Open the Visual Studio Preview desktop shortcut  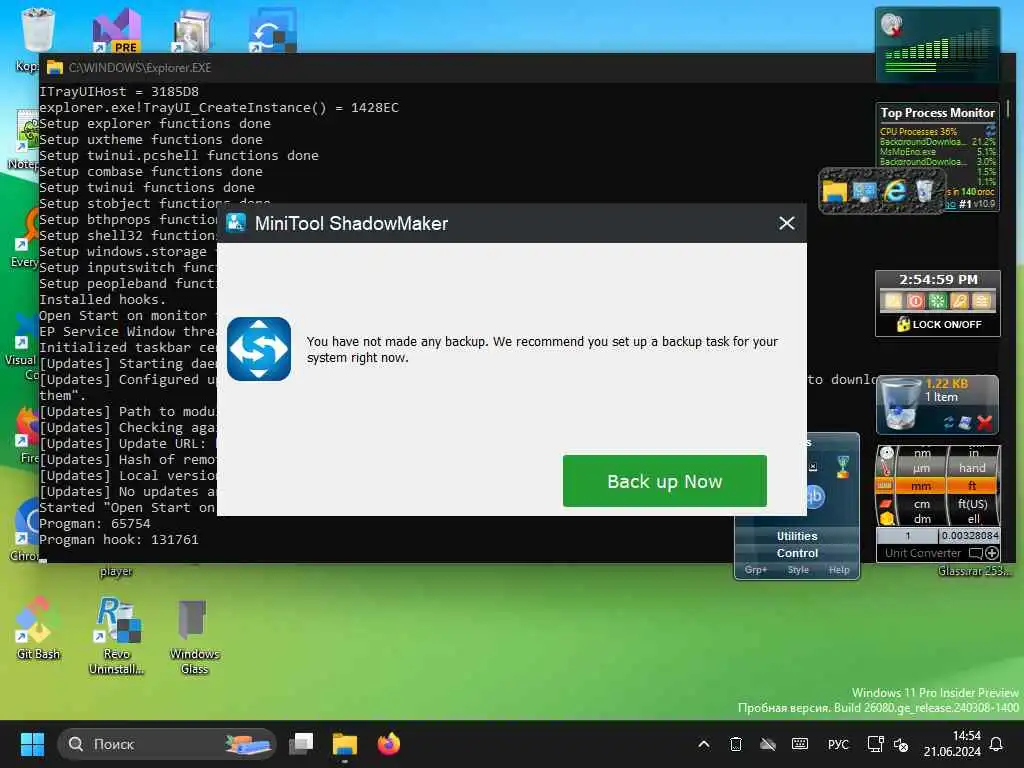(x=117, y=31)
